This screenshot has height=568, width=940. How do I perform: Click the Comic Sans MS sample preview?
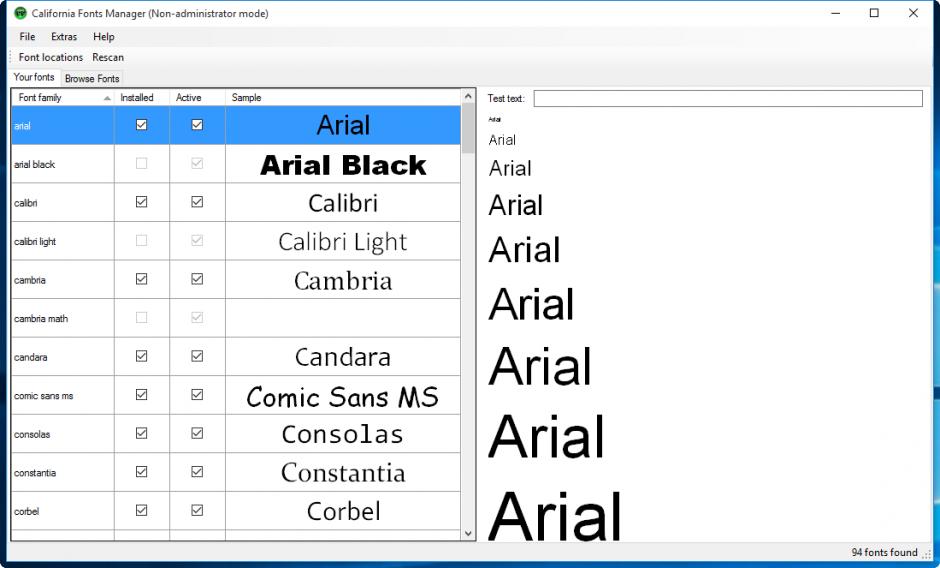[343, 396]
